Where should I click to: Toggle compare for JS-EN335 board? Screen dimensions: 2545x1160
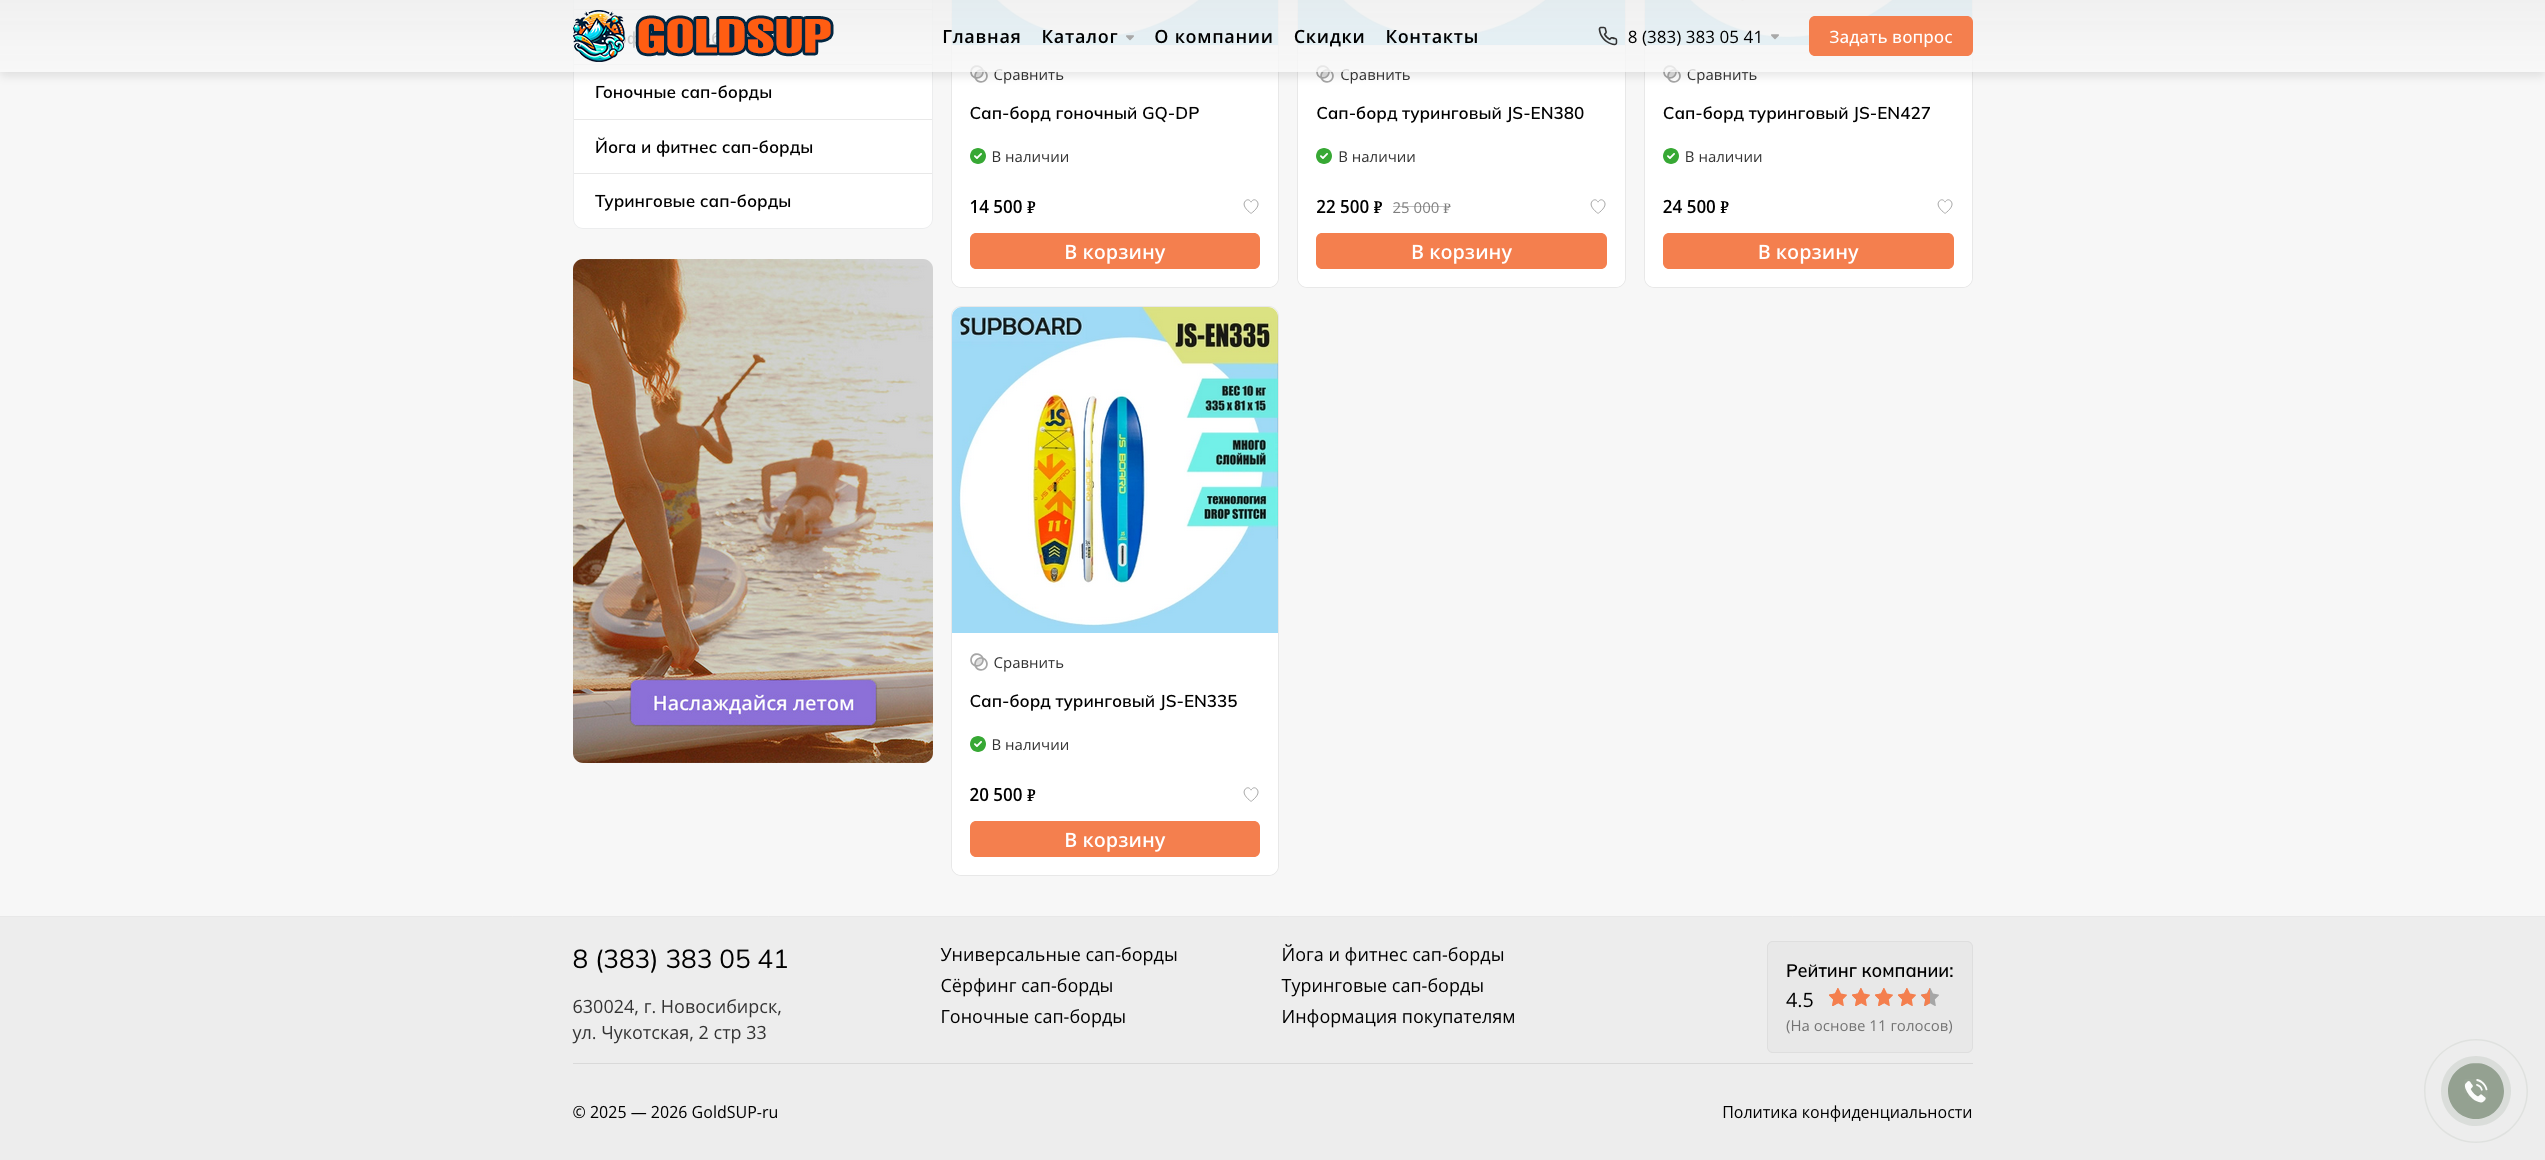tap(1017, 663)
